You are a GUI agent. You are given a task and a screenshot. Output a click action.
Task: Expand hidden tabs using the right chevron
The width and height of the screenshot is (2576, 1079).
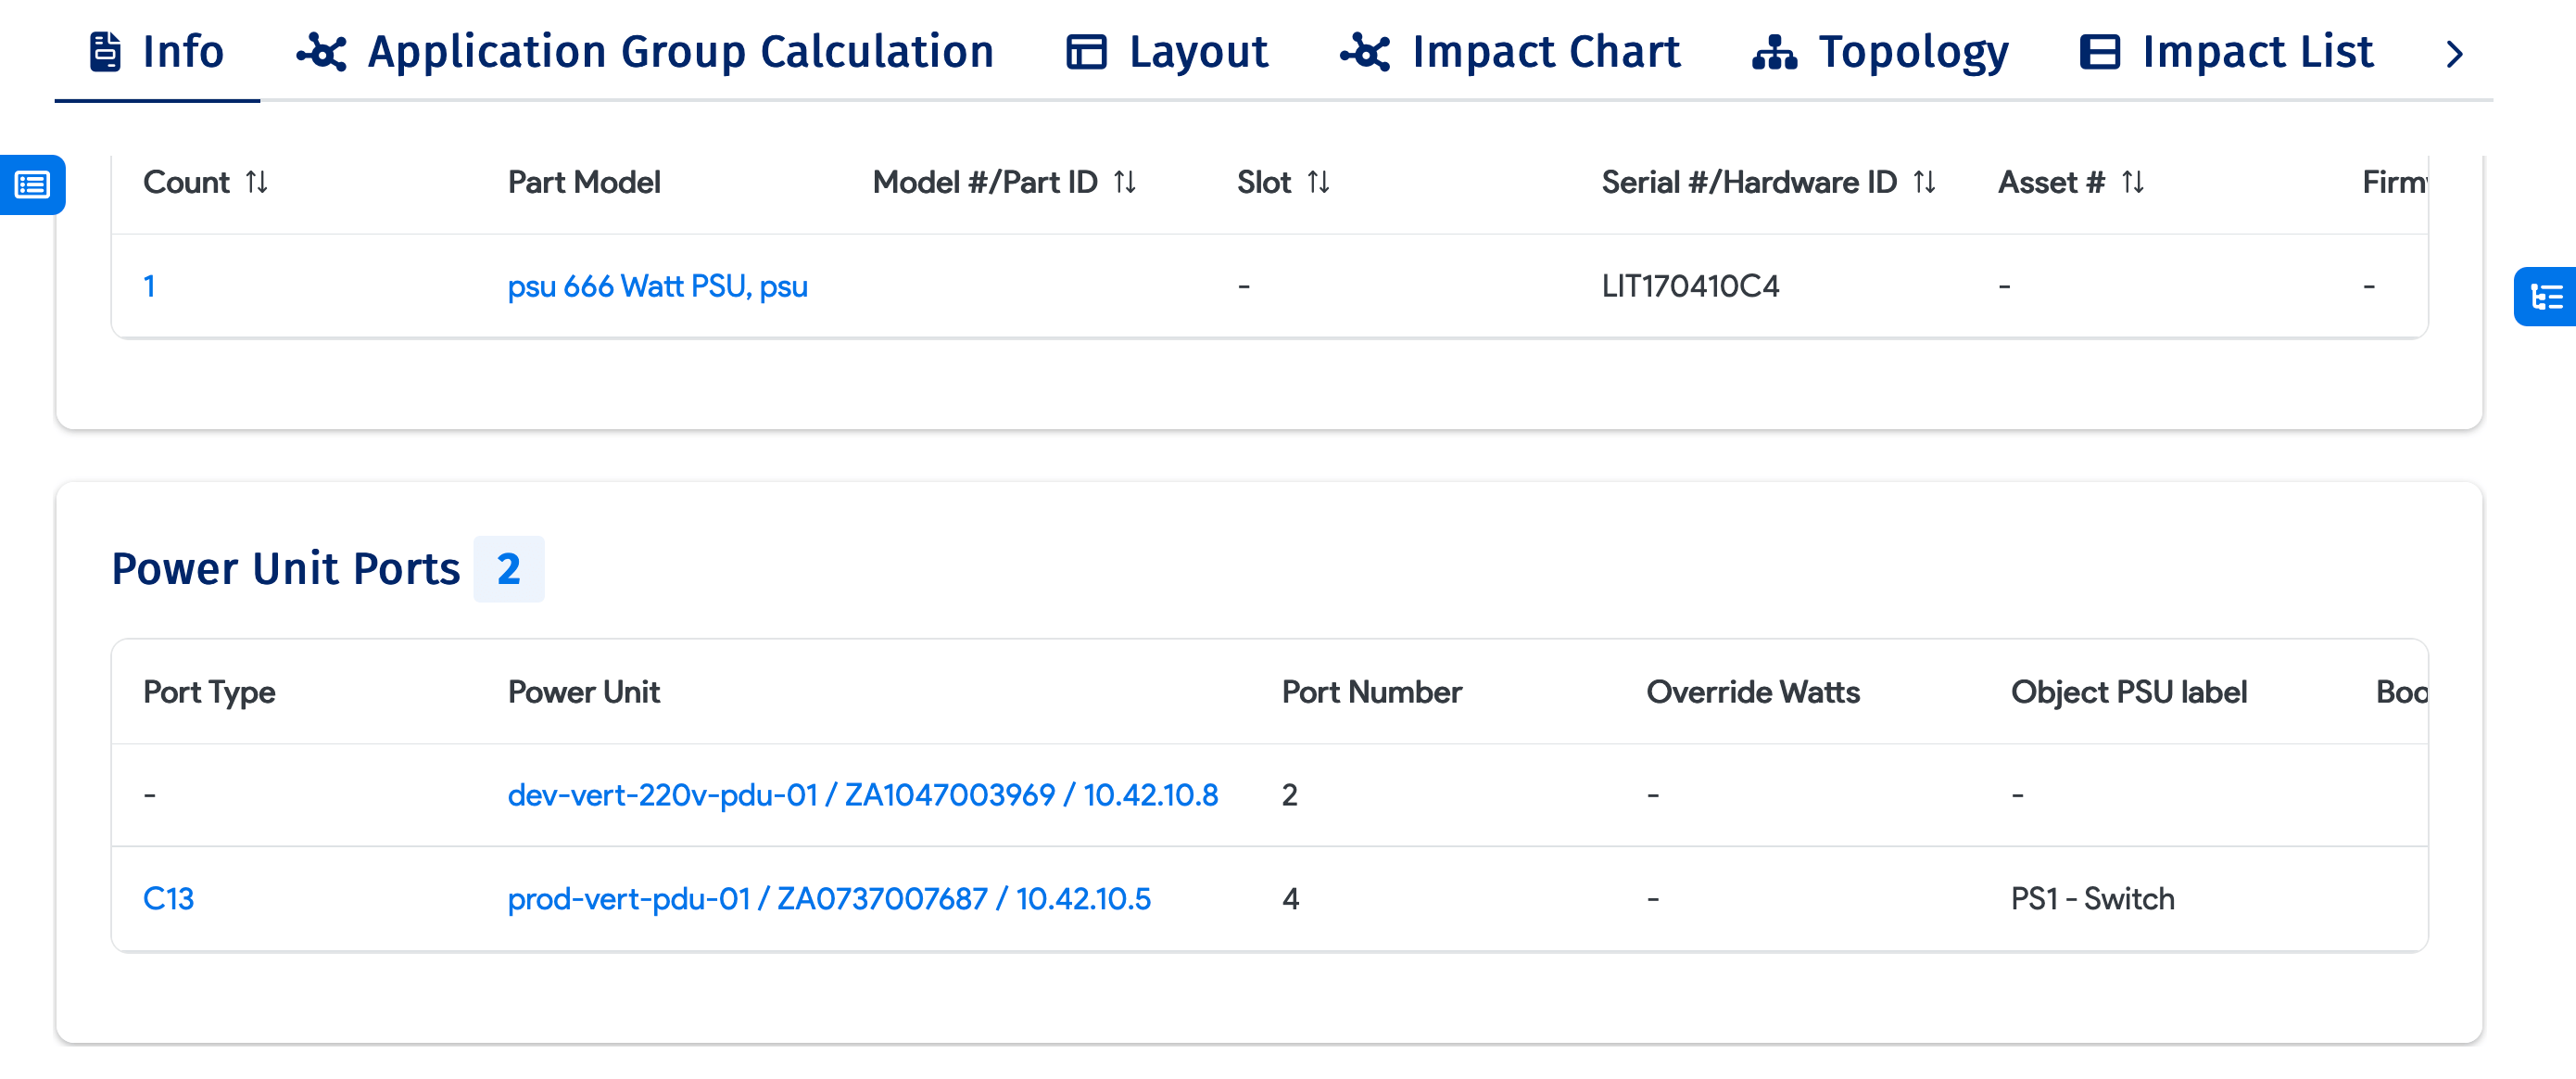click(x=2455, y=54)
